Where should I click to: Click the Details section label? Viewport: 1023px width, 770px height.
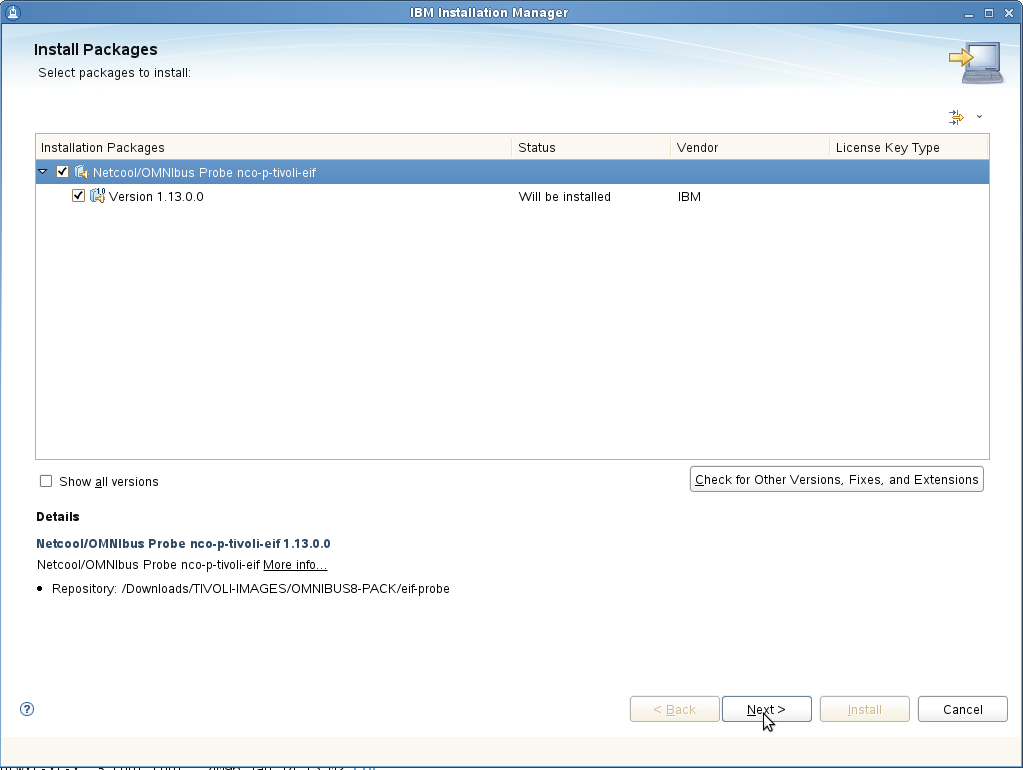[57, 517]
